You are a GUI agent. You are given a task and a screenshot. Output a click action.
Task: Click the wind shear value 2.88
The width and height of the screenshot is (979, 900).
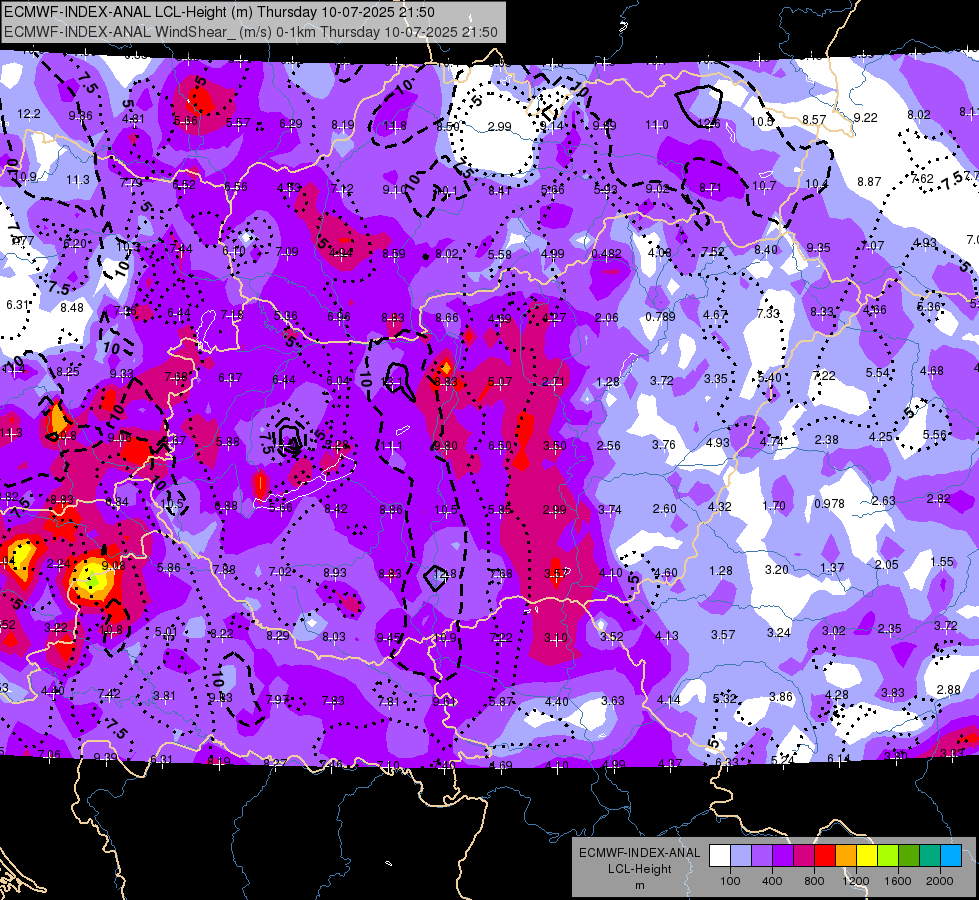point(949,690)
